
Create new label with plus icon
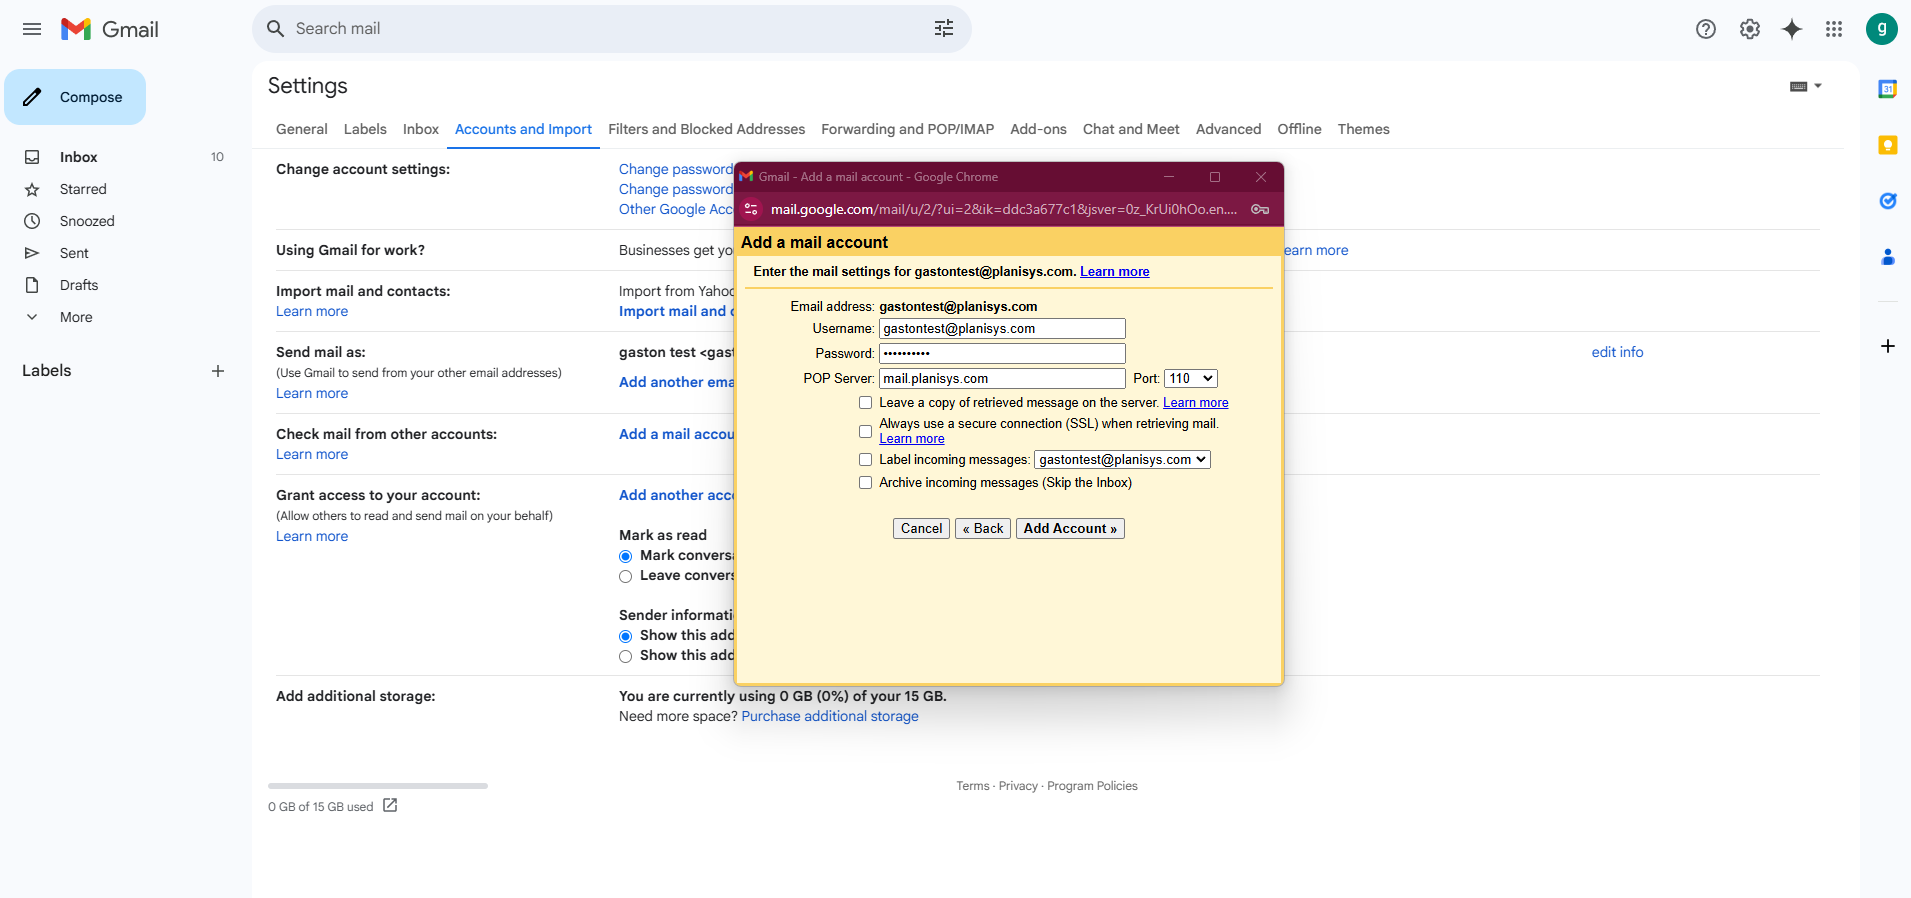(x=218, y=371)
